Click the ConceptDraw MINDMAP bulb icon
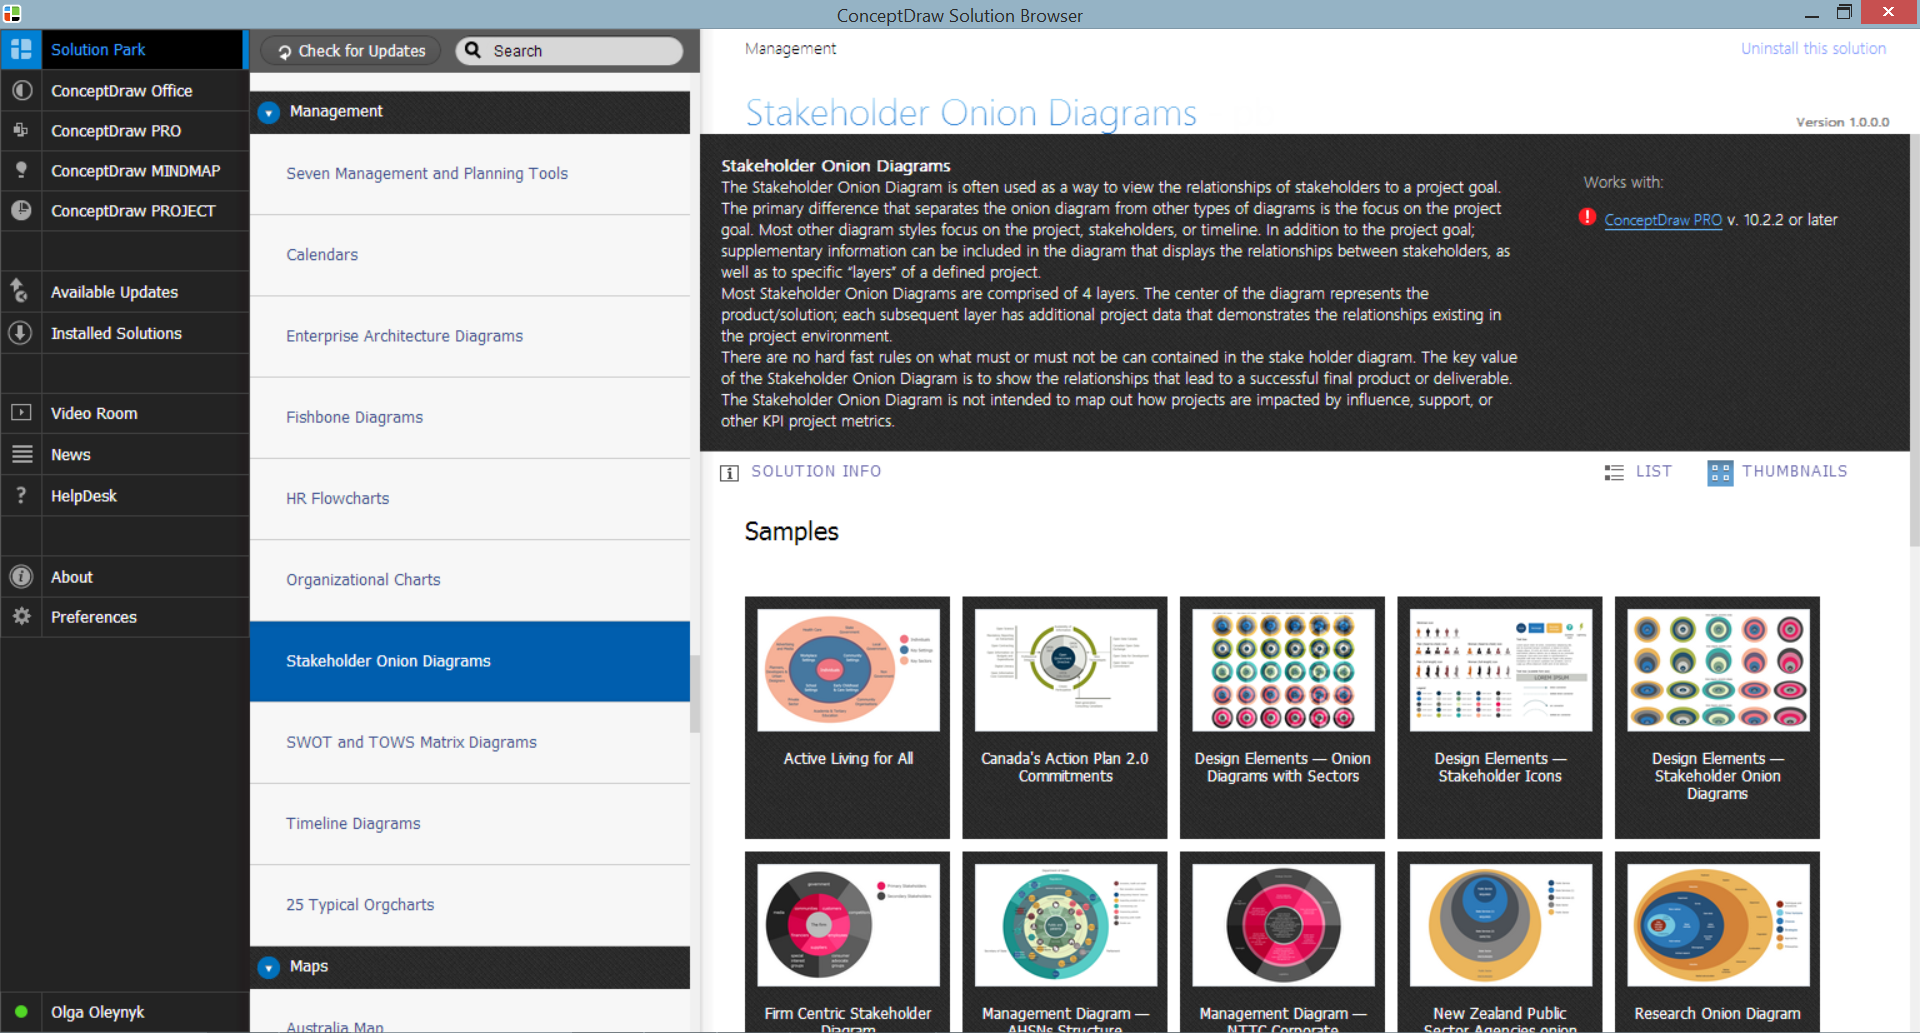 tap(21, 170)
